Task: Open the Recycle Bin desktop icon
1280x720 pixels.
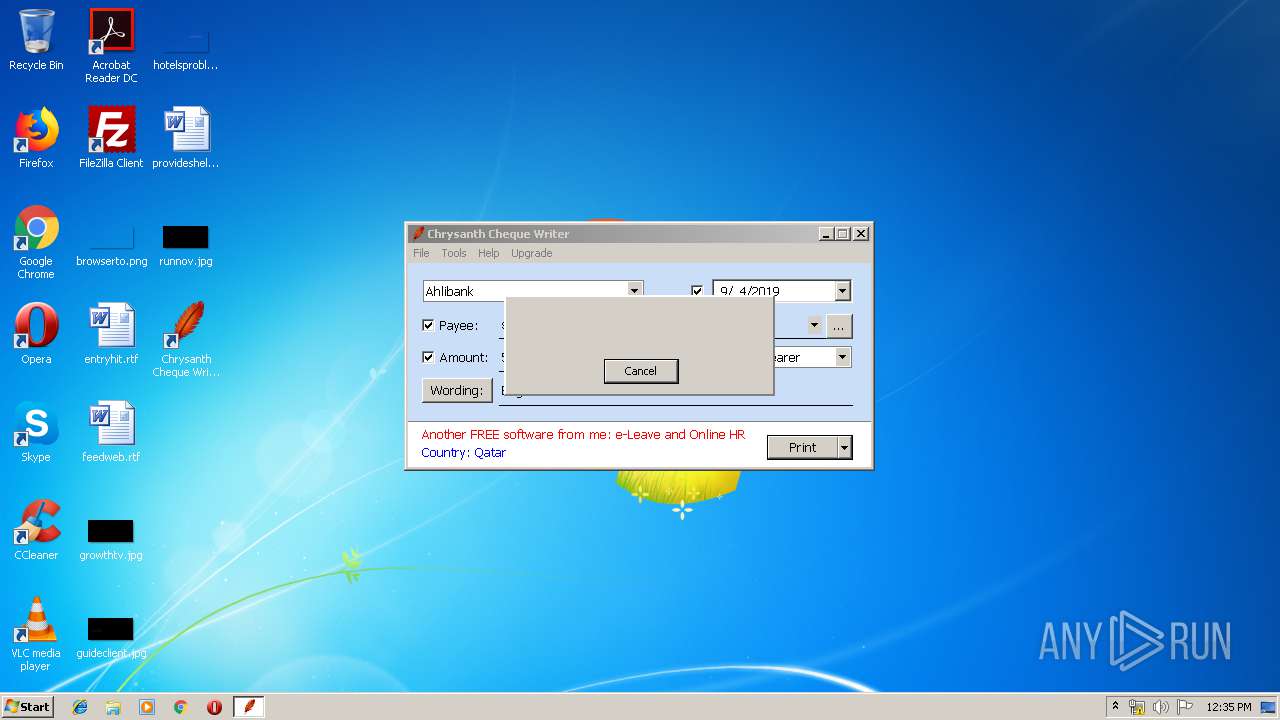Action: pyautogui.click(x=36, y=40)
